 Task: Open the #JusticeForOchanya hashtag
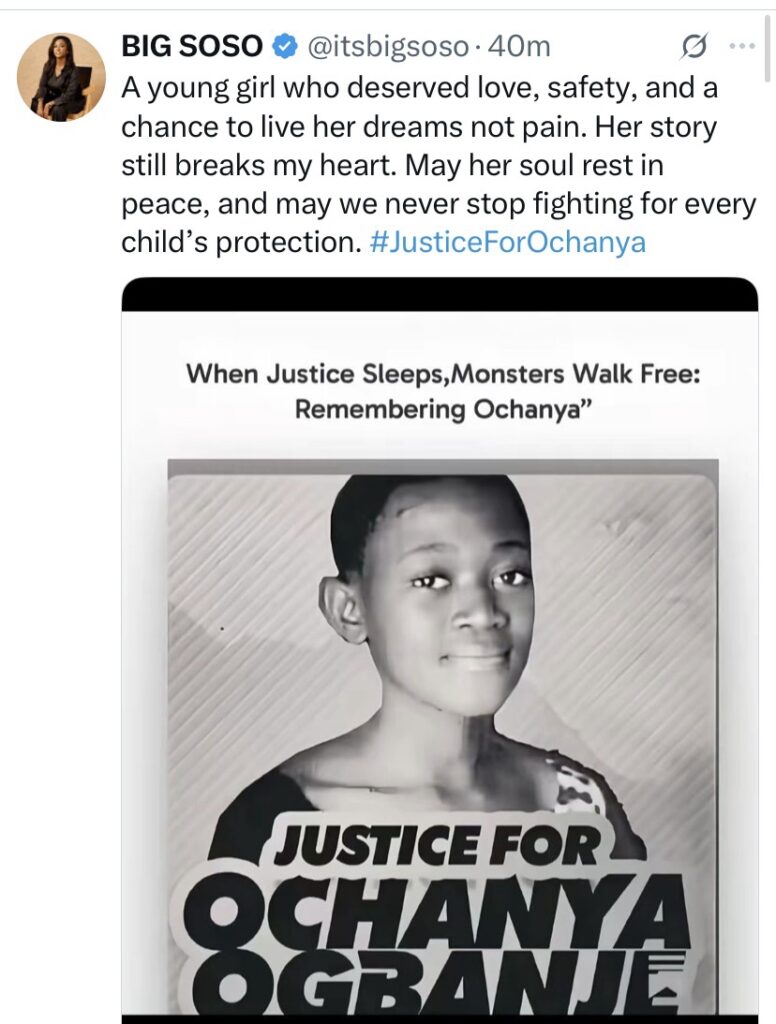[x=507, y=243]
